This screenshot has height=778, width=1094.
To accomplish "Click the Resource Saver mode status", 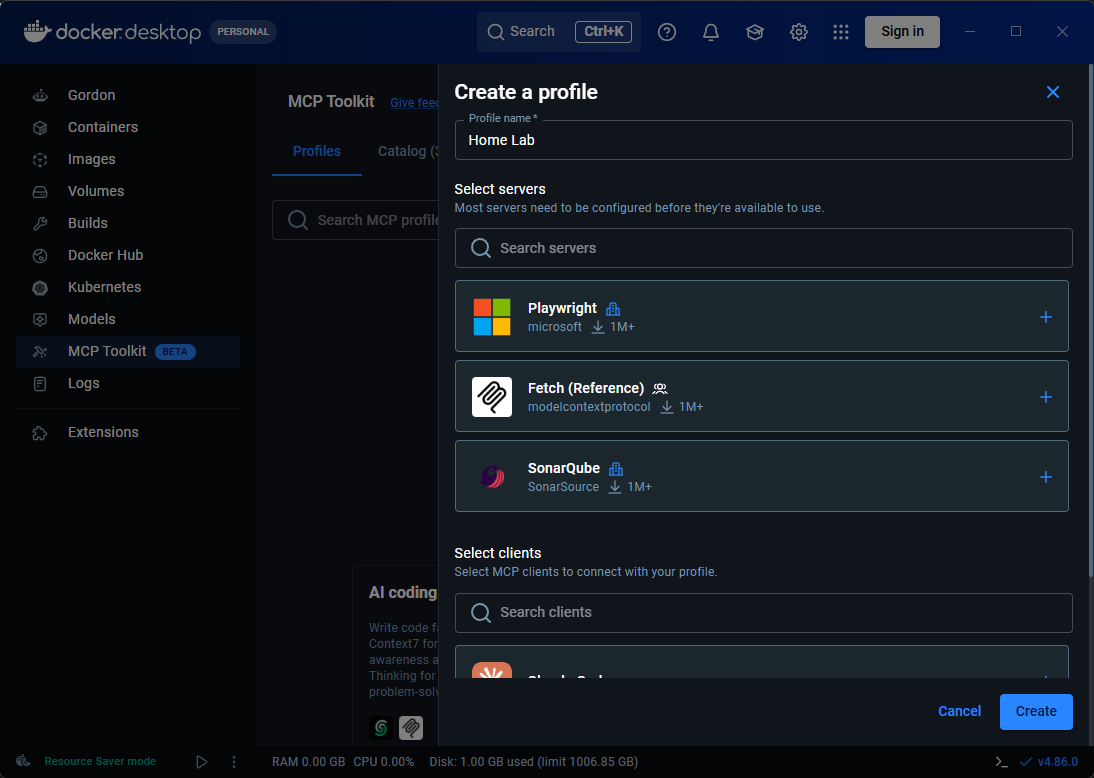I will pyautogui.click(x=100, y=761).
